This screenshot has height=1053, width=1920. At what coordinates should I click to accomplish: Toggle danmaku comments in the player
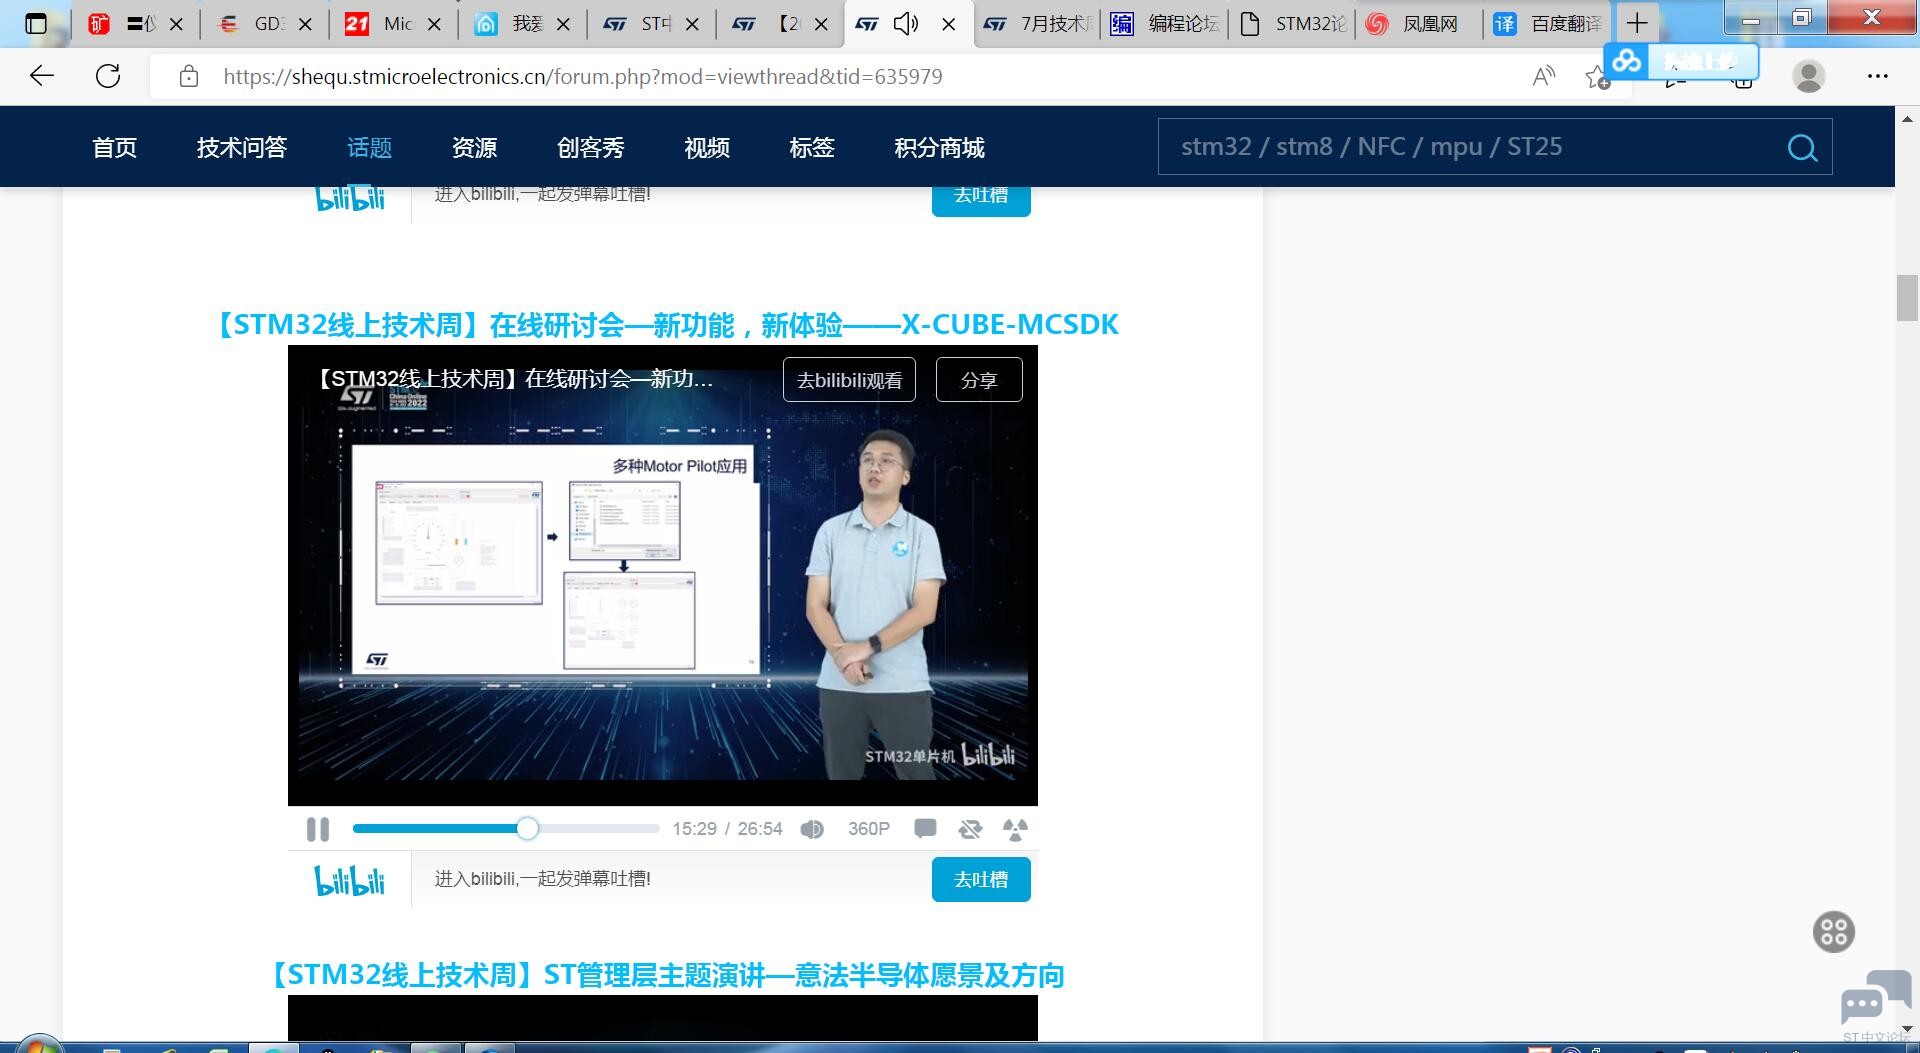(x=925, y=829)
